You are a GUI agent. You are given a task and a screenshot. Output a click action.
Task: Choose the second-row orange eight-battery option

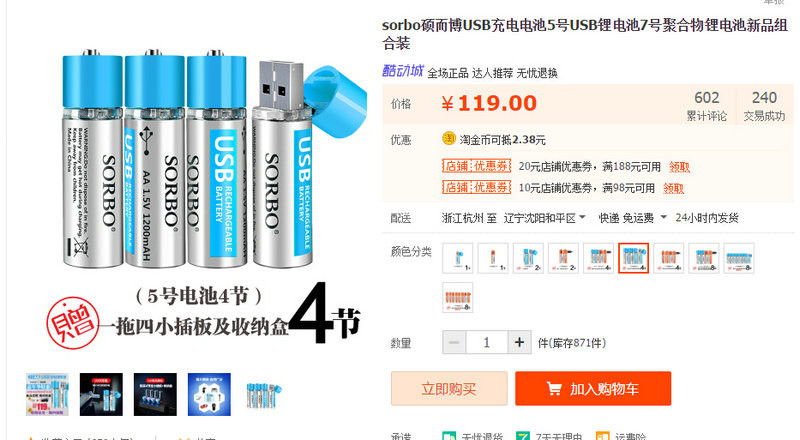coord(458,298)
